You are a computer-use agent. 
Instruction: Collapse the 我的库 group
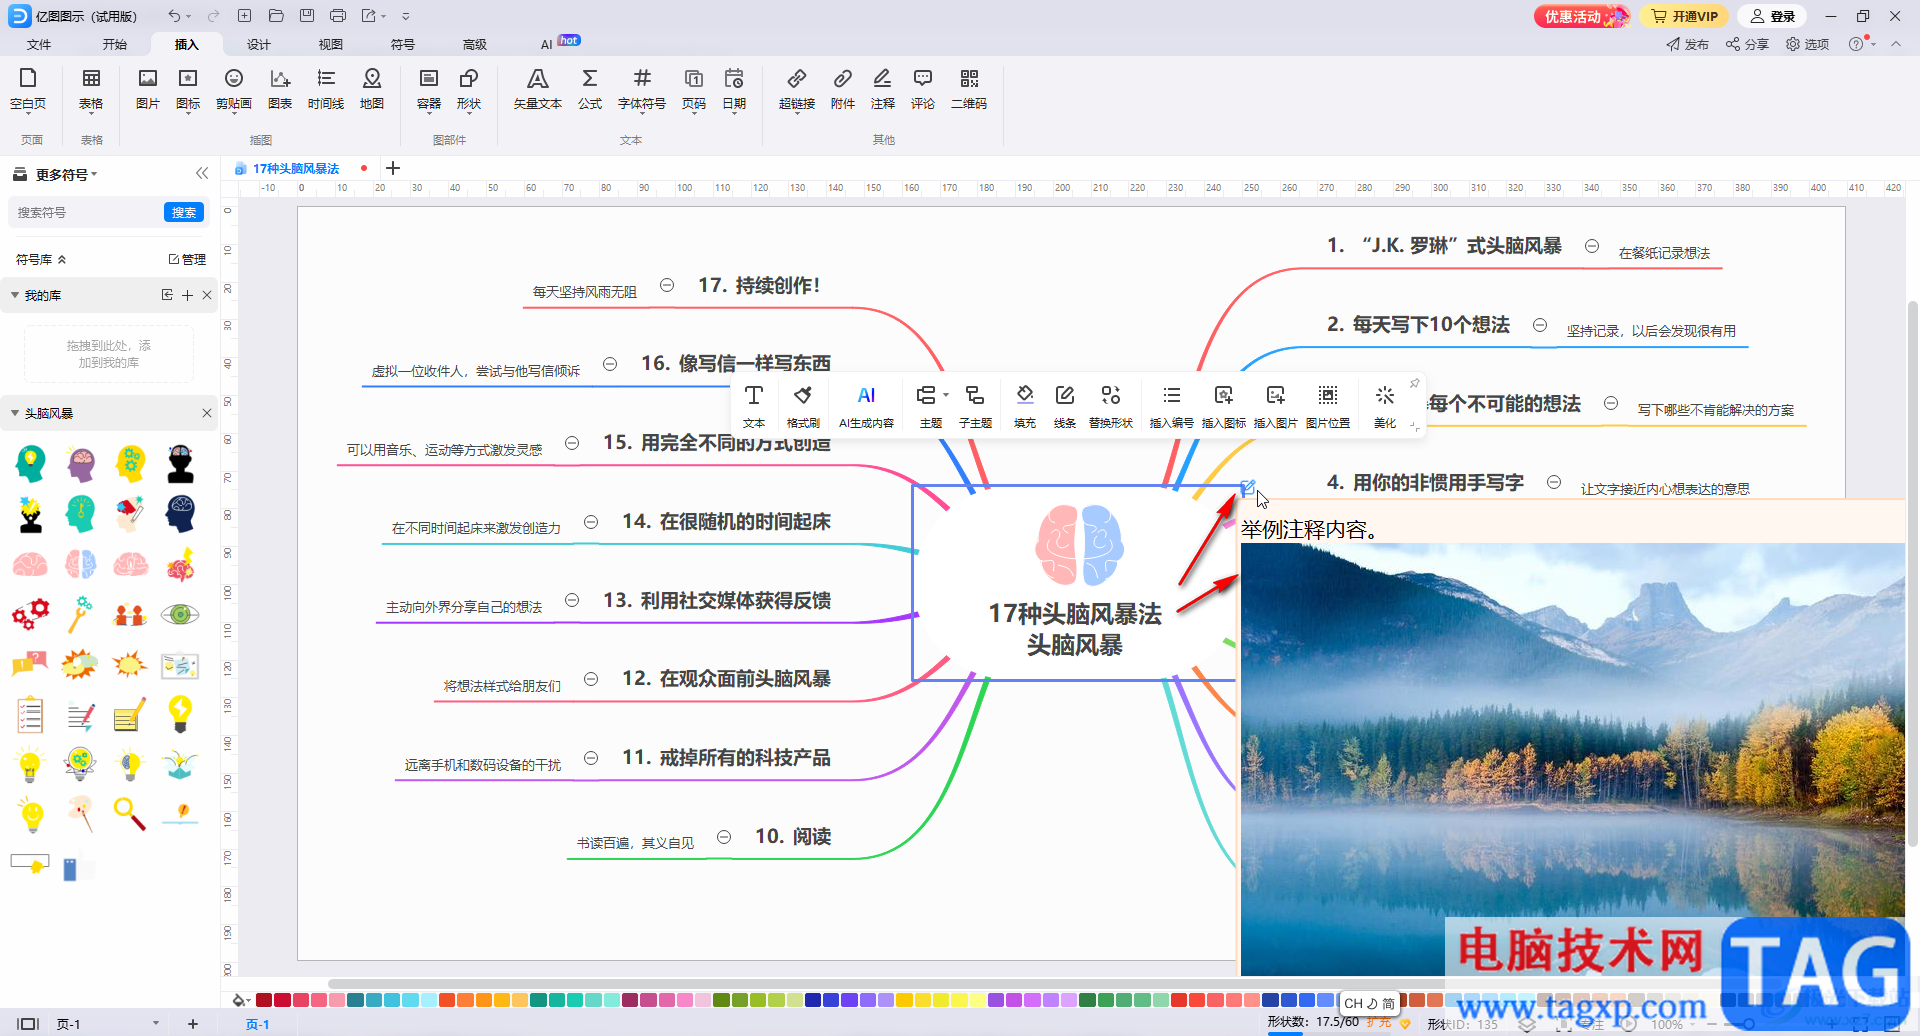(x=15, y=295)
